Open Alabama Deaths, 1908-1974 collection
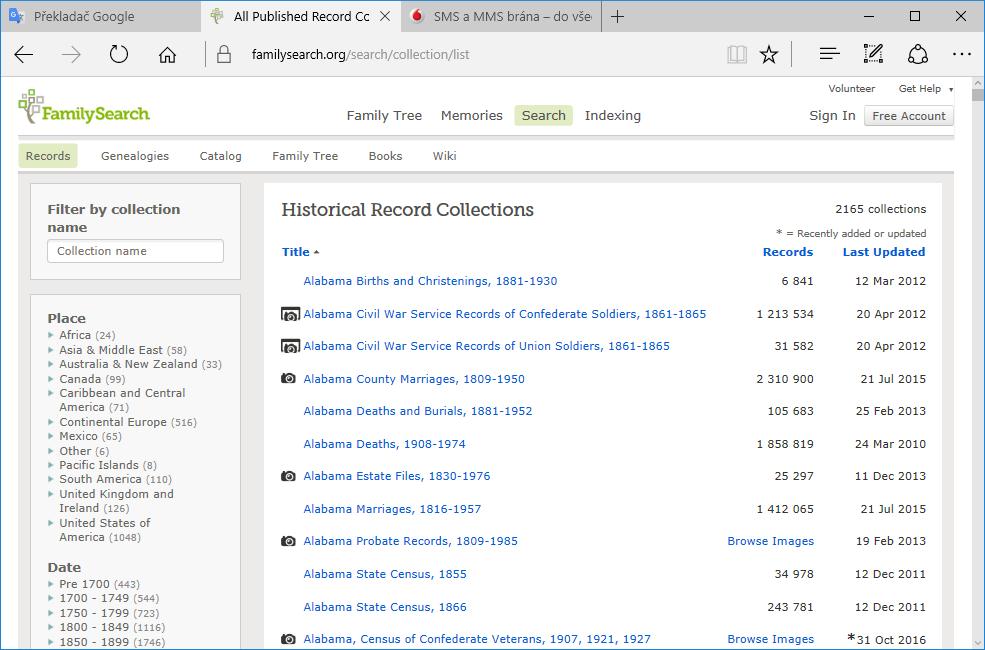The image size is (985, 650). pos(384,444)
